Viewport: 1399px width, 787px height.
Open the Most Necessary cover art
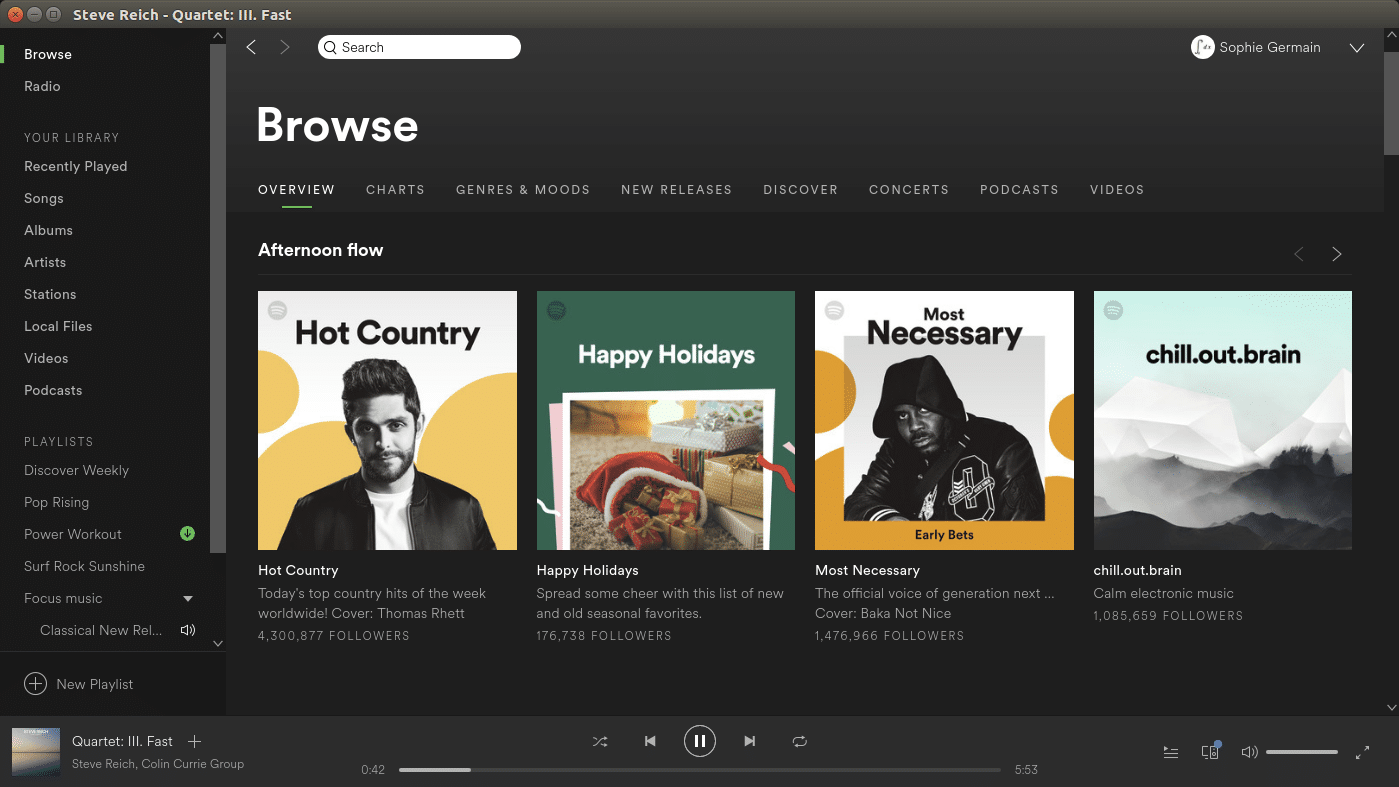[x=944, y=420]
